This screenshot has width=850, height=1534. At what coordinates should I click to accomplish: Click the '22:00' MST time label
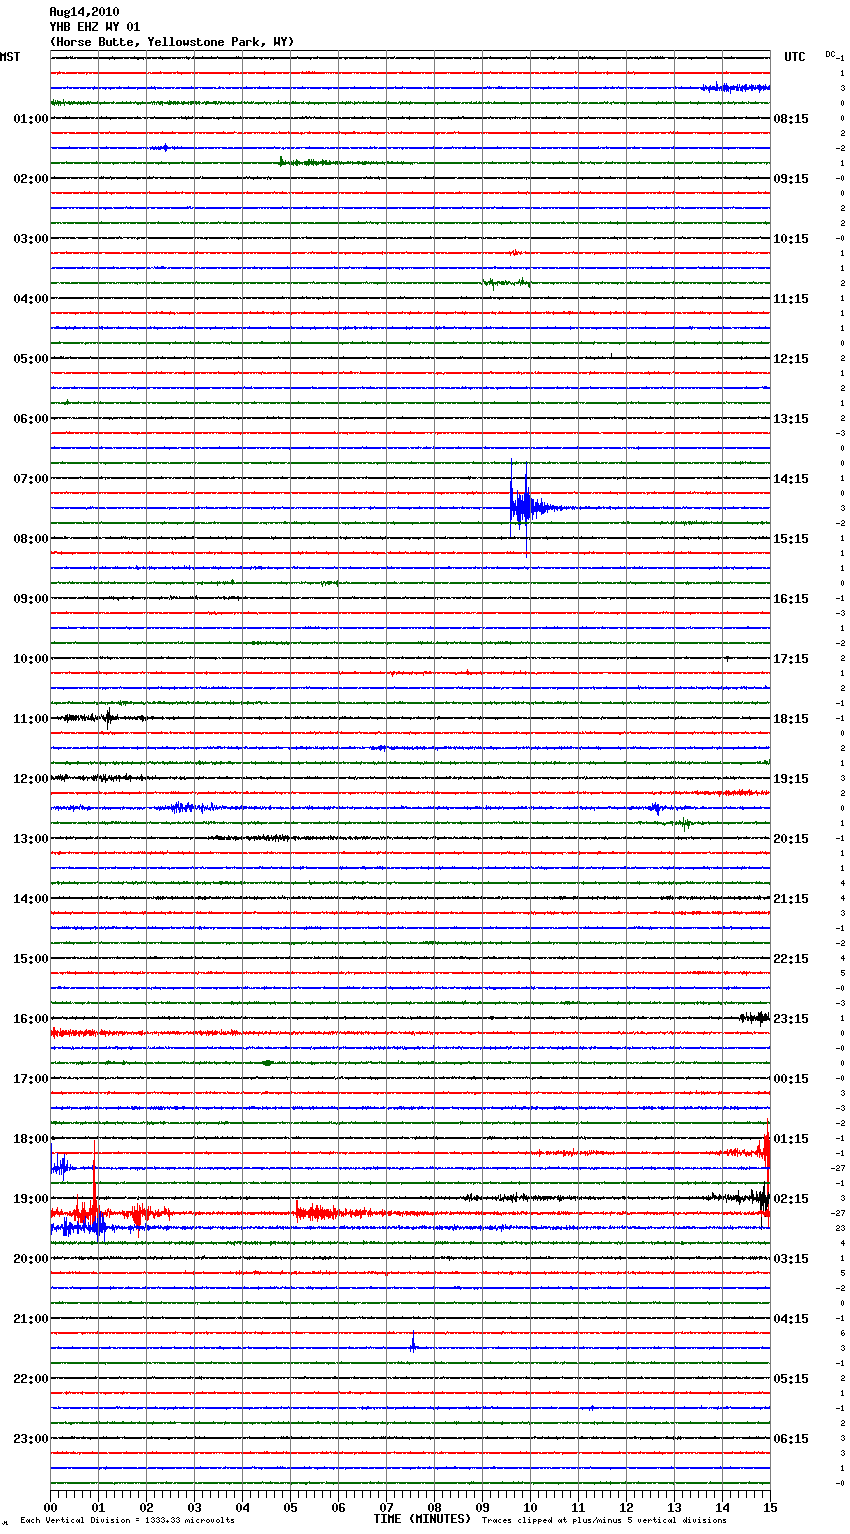[x=31, y=1379]
